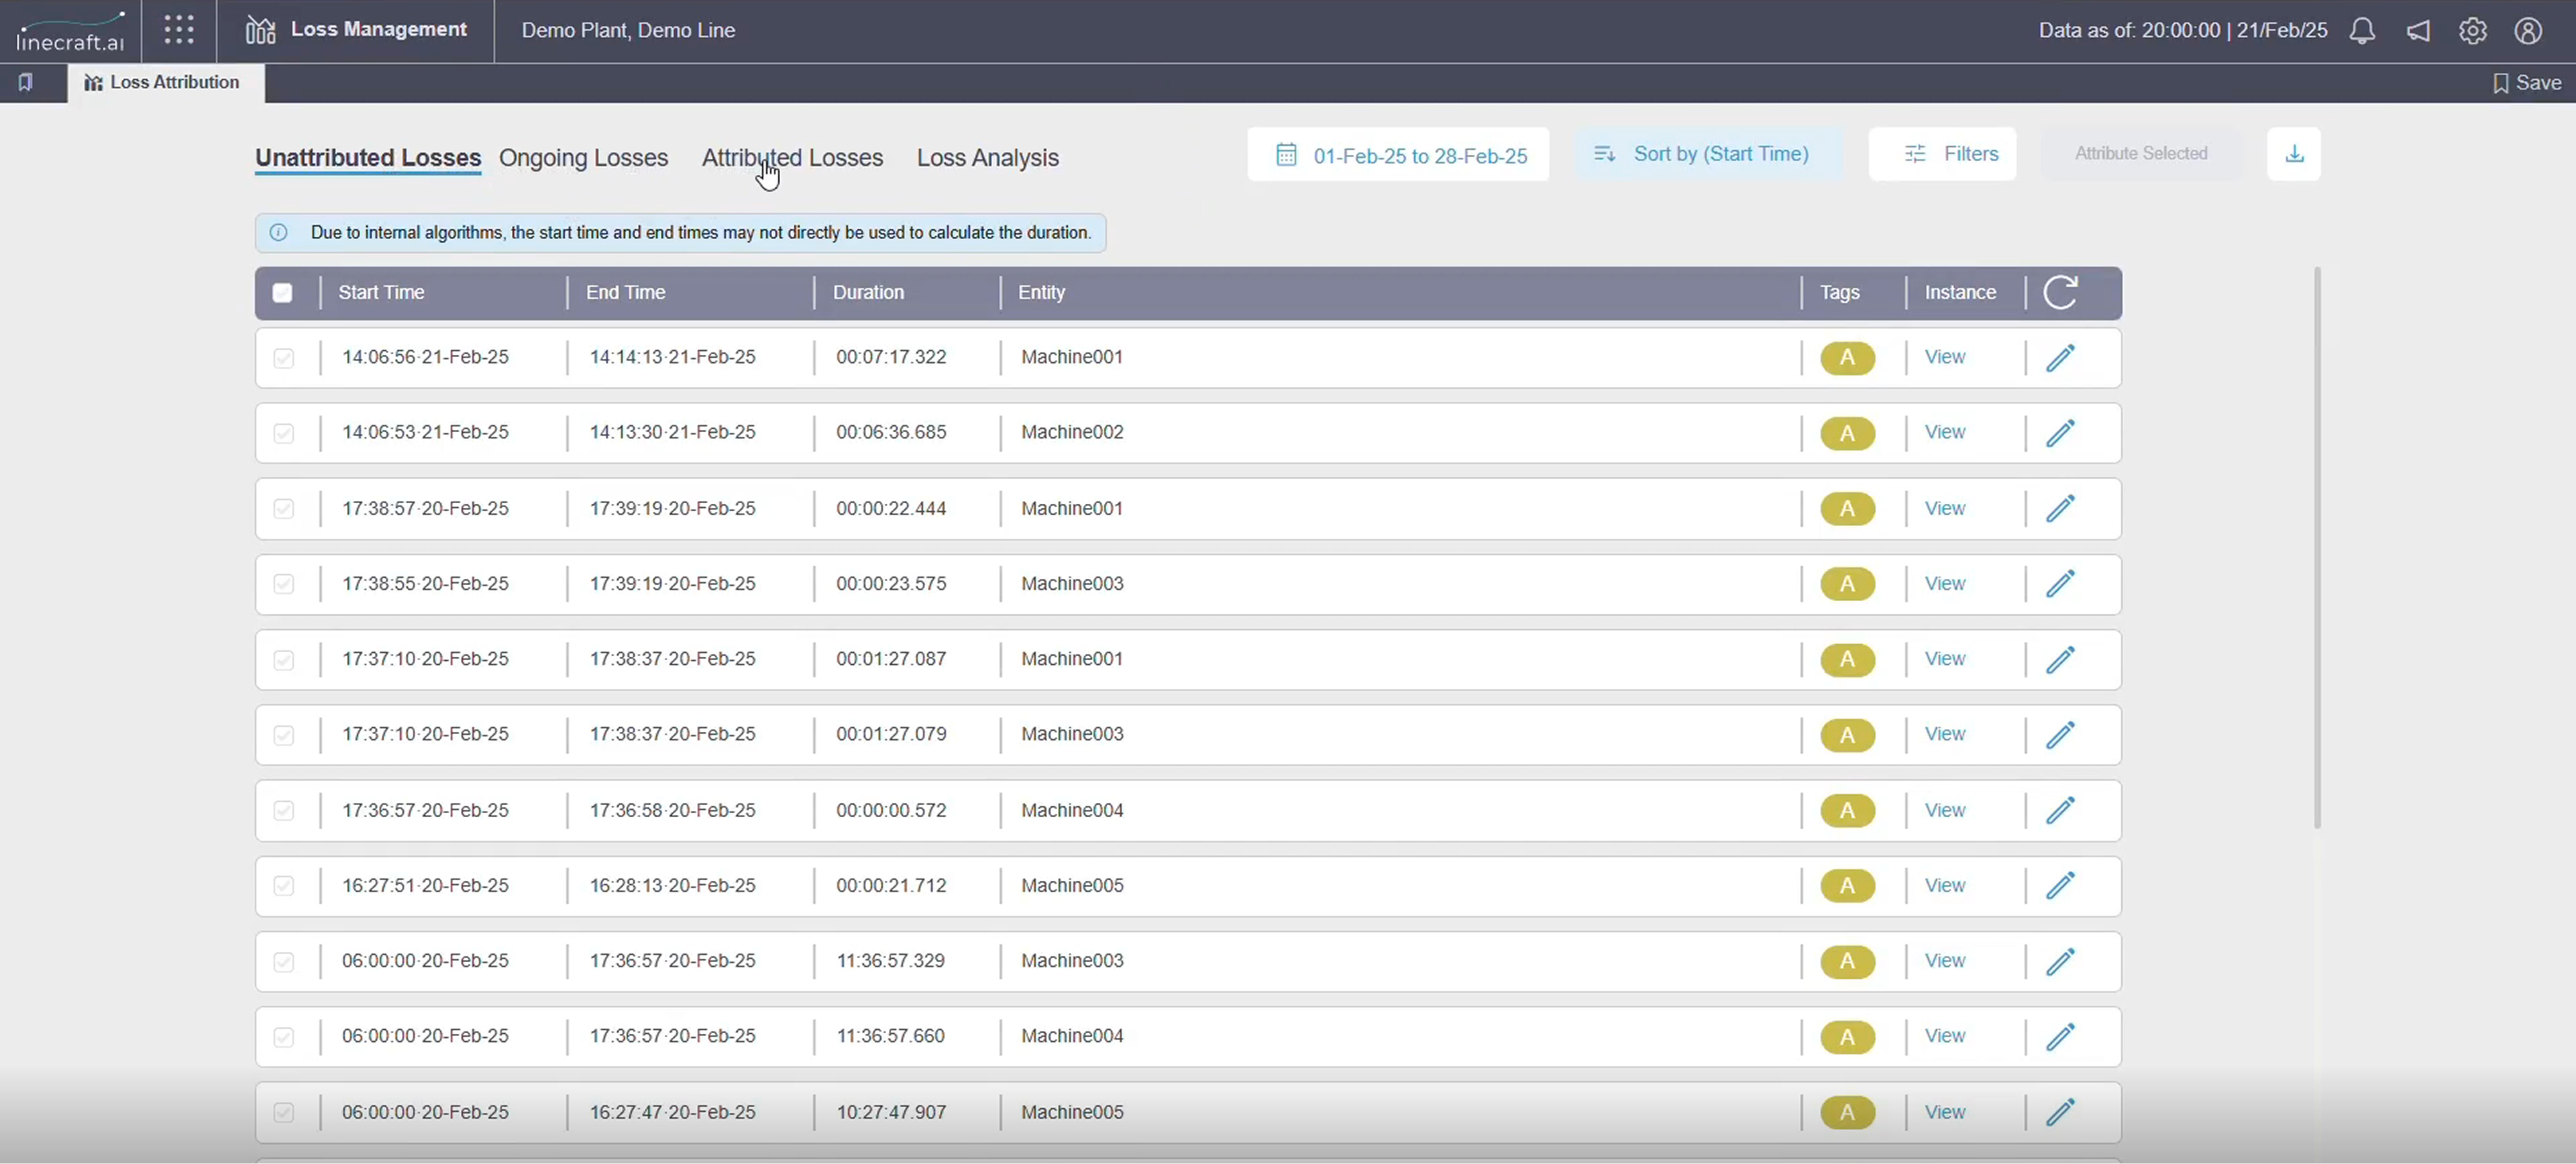This screenshot has width=2576, height=1164.
Task: Click the A tag on 17:37:10 Machine001 row
Action: [x=1847, y=660]
